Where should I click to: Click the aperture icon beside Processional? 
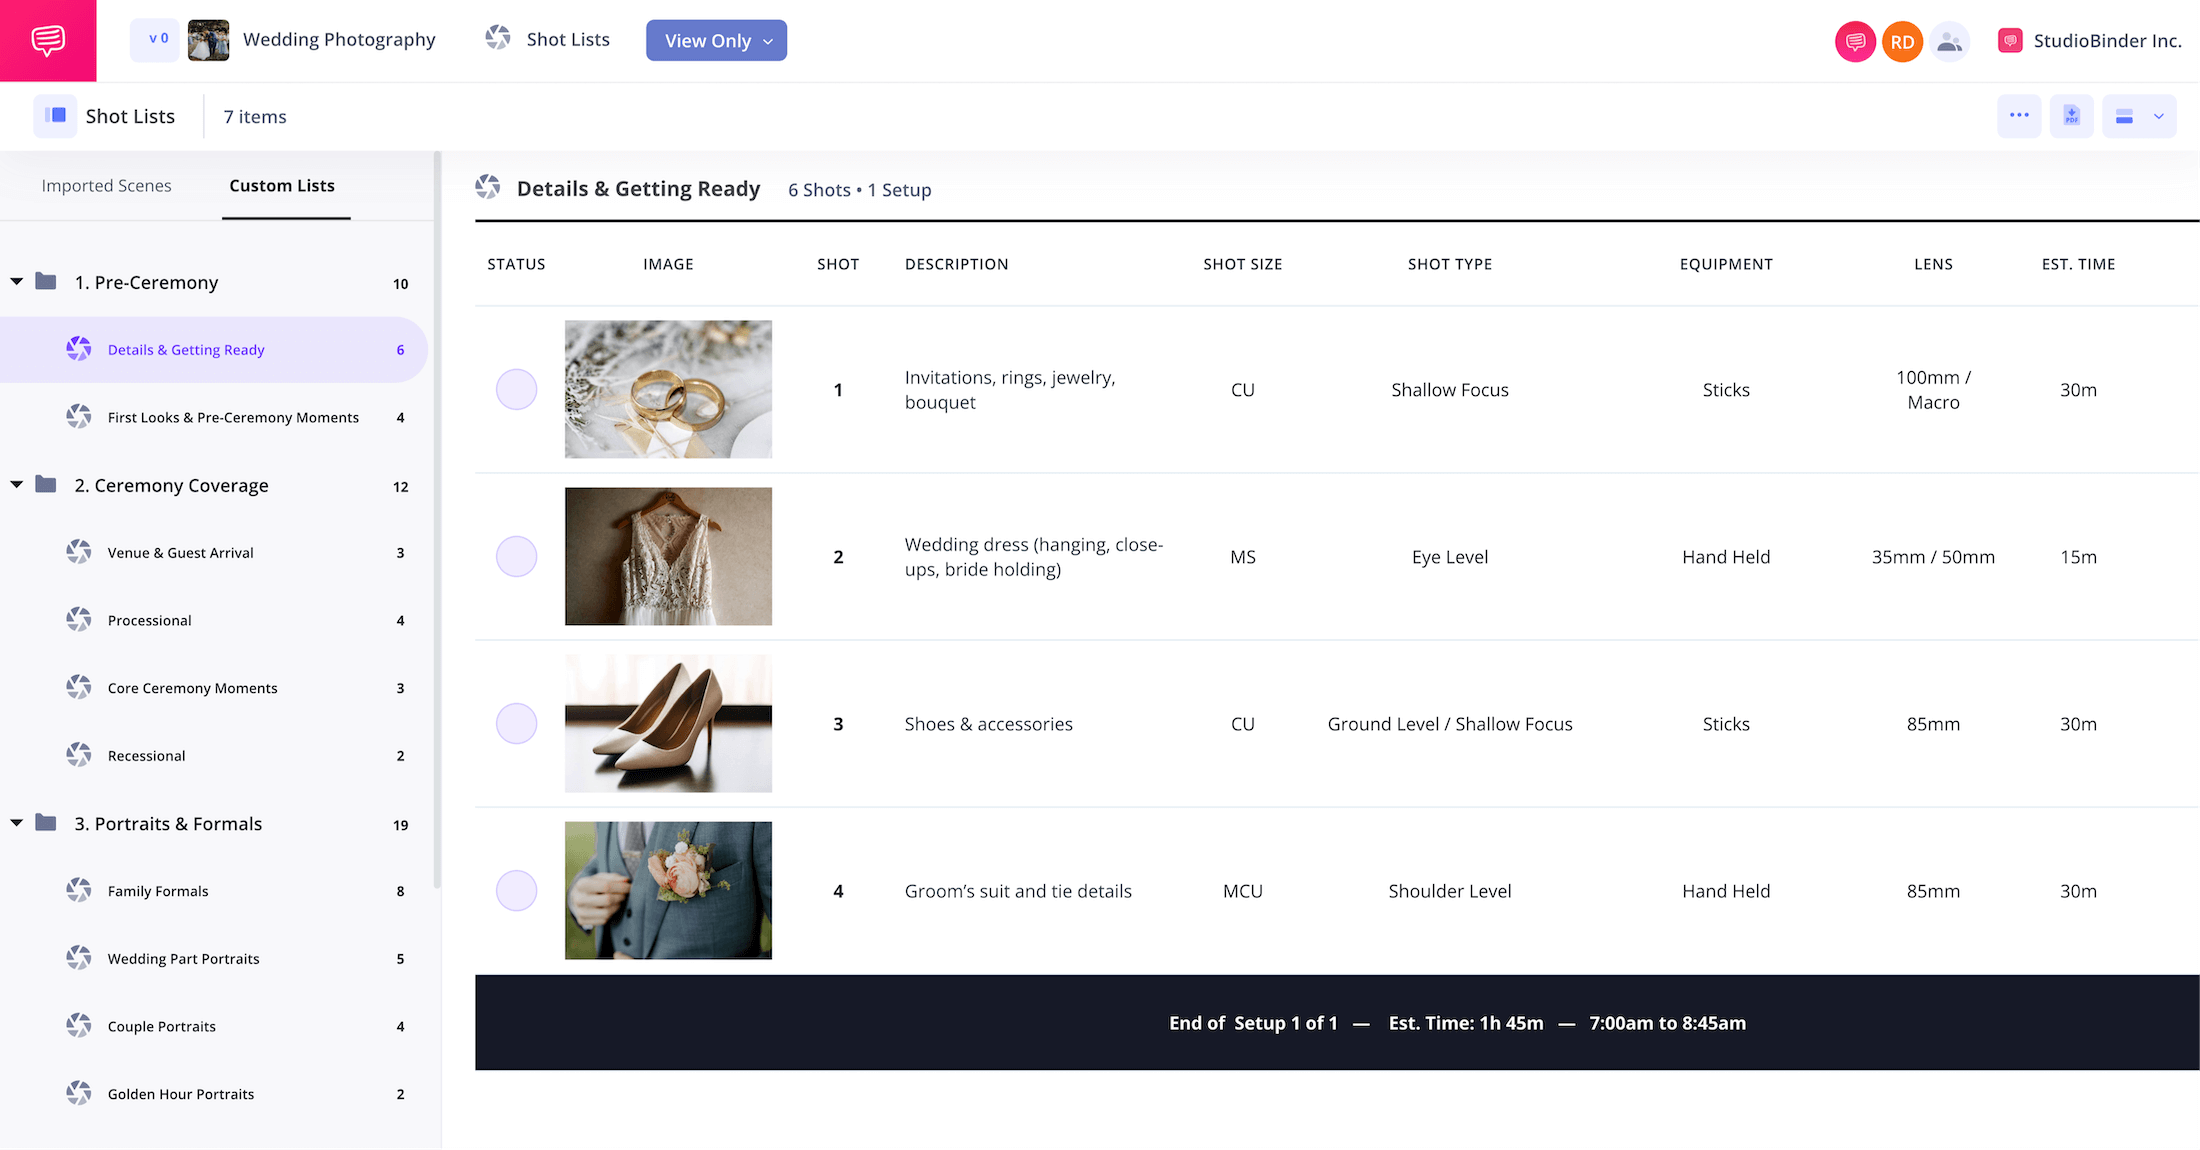pyautogui.click(x=79, y=620)
